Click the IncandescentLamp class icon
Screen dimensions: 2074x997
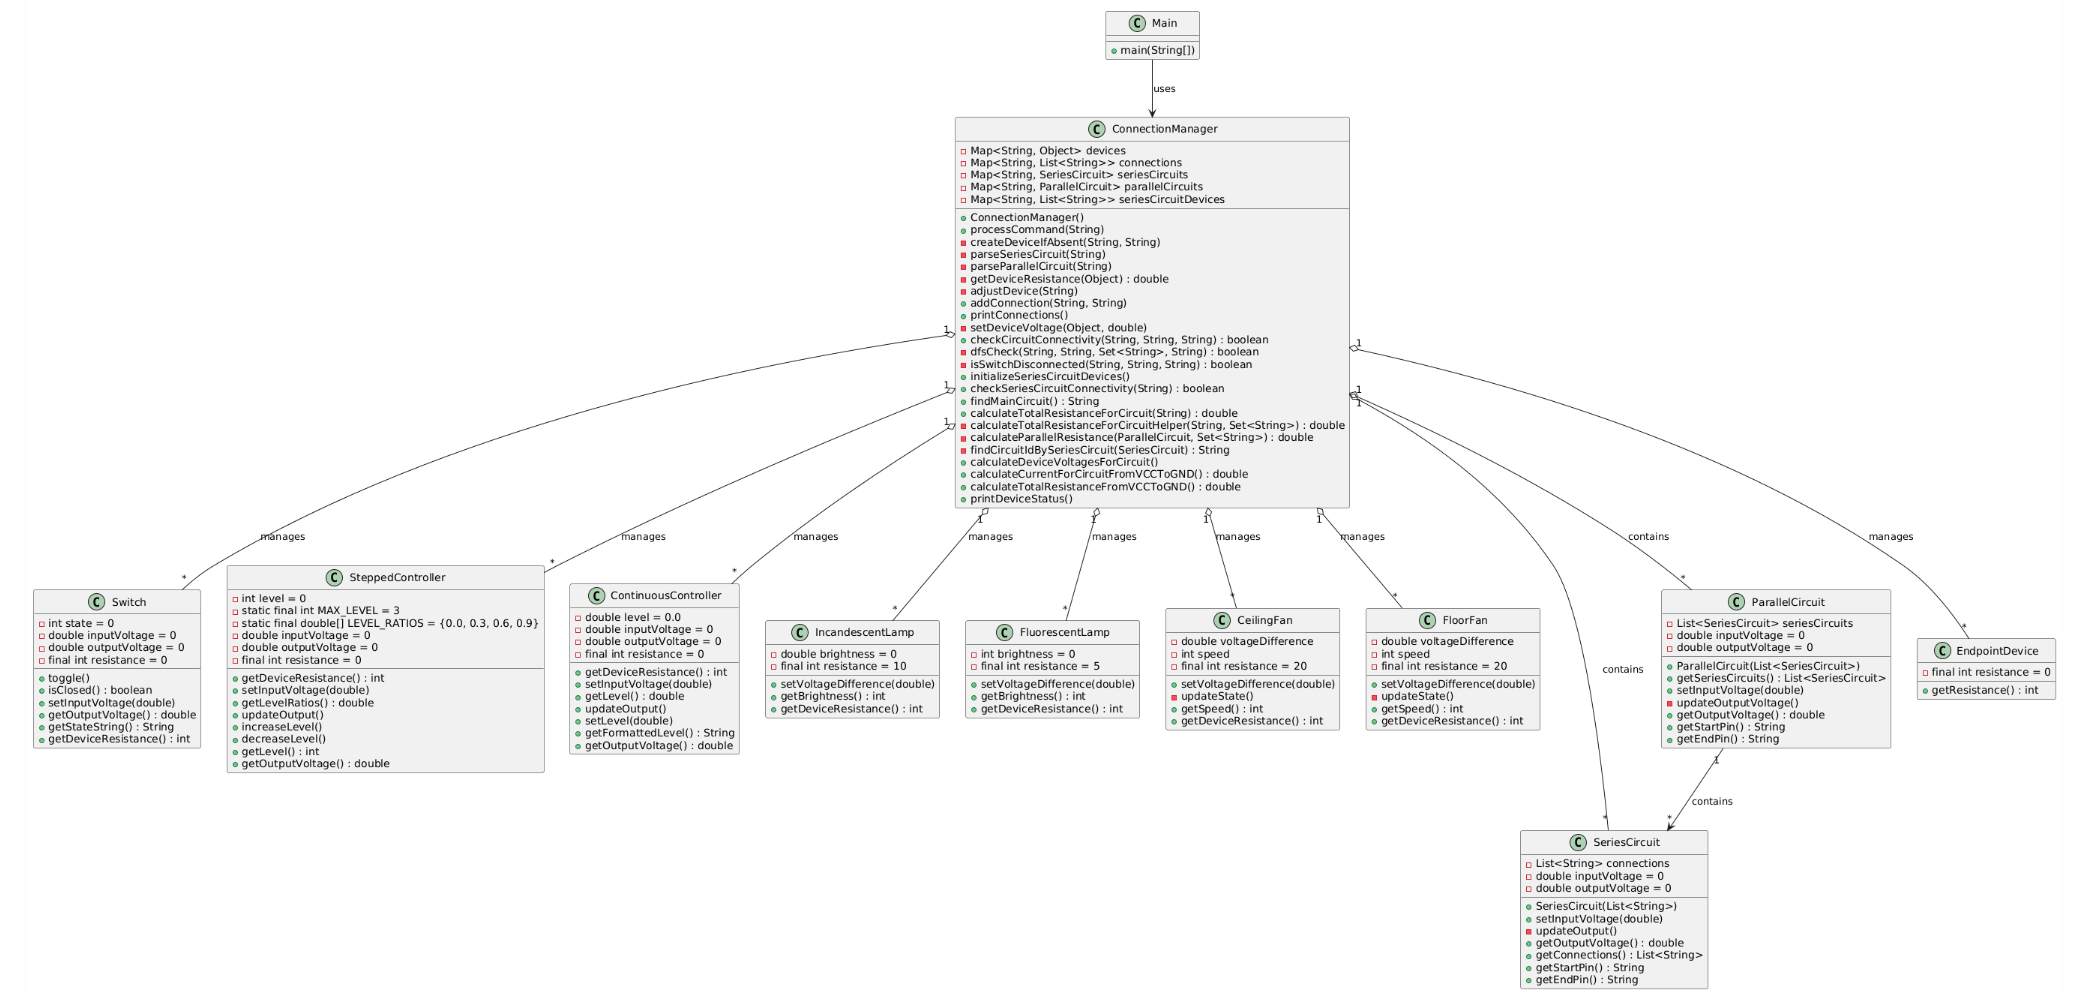799,633
